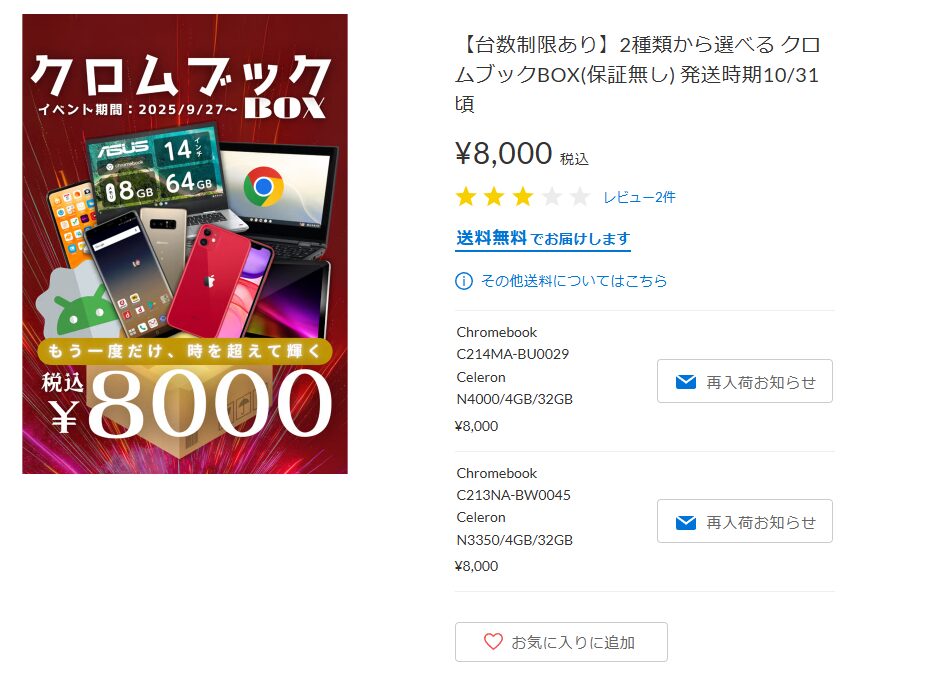Open その他送料についてはこちら shipping info link

[x=573, y=281]
